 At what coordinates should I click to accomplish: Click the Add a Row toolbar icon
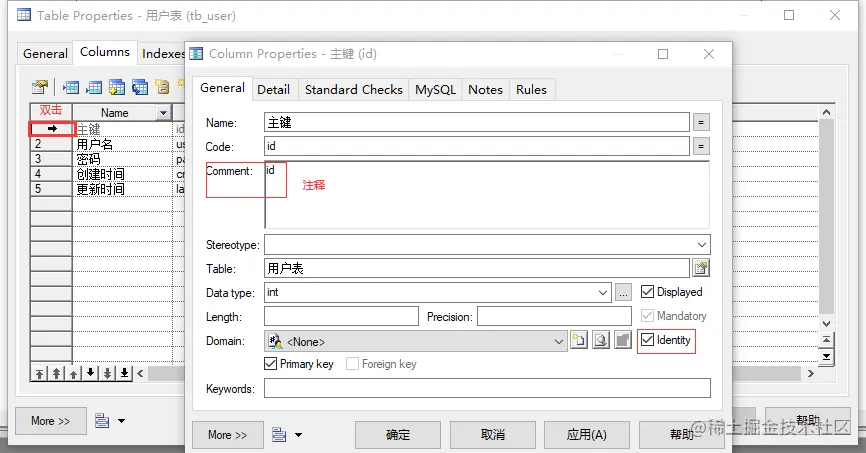click(94, 87)
